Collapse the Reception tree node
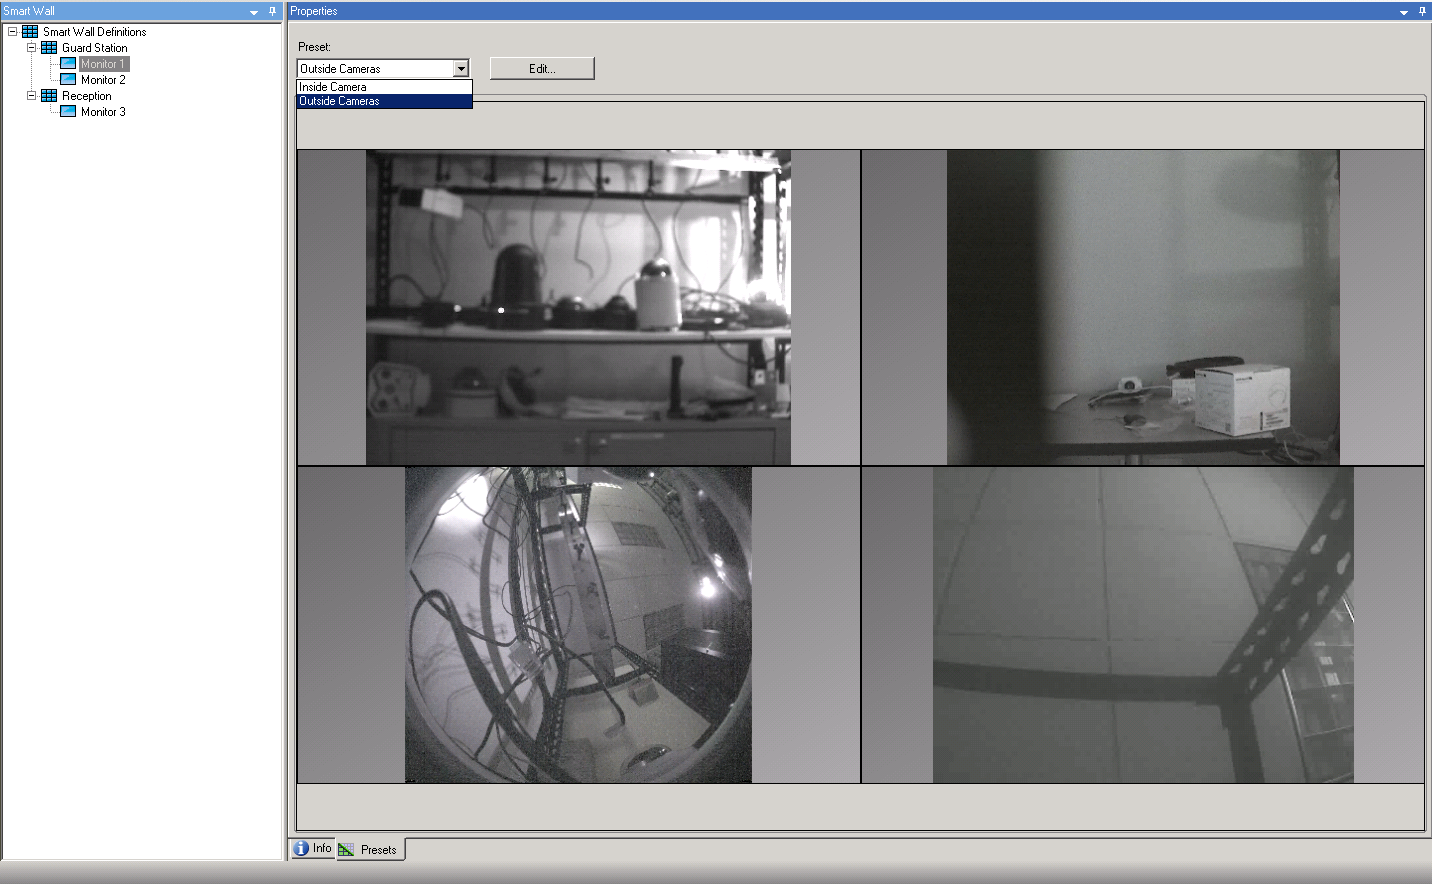 coord(29,95)
